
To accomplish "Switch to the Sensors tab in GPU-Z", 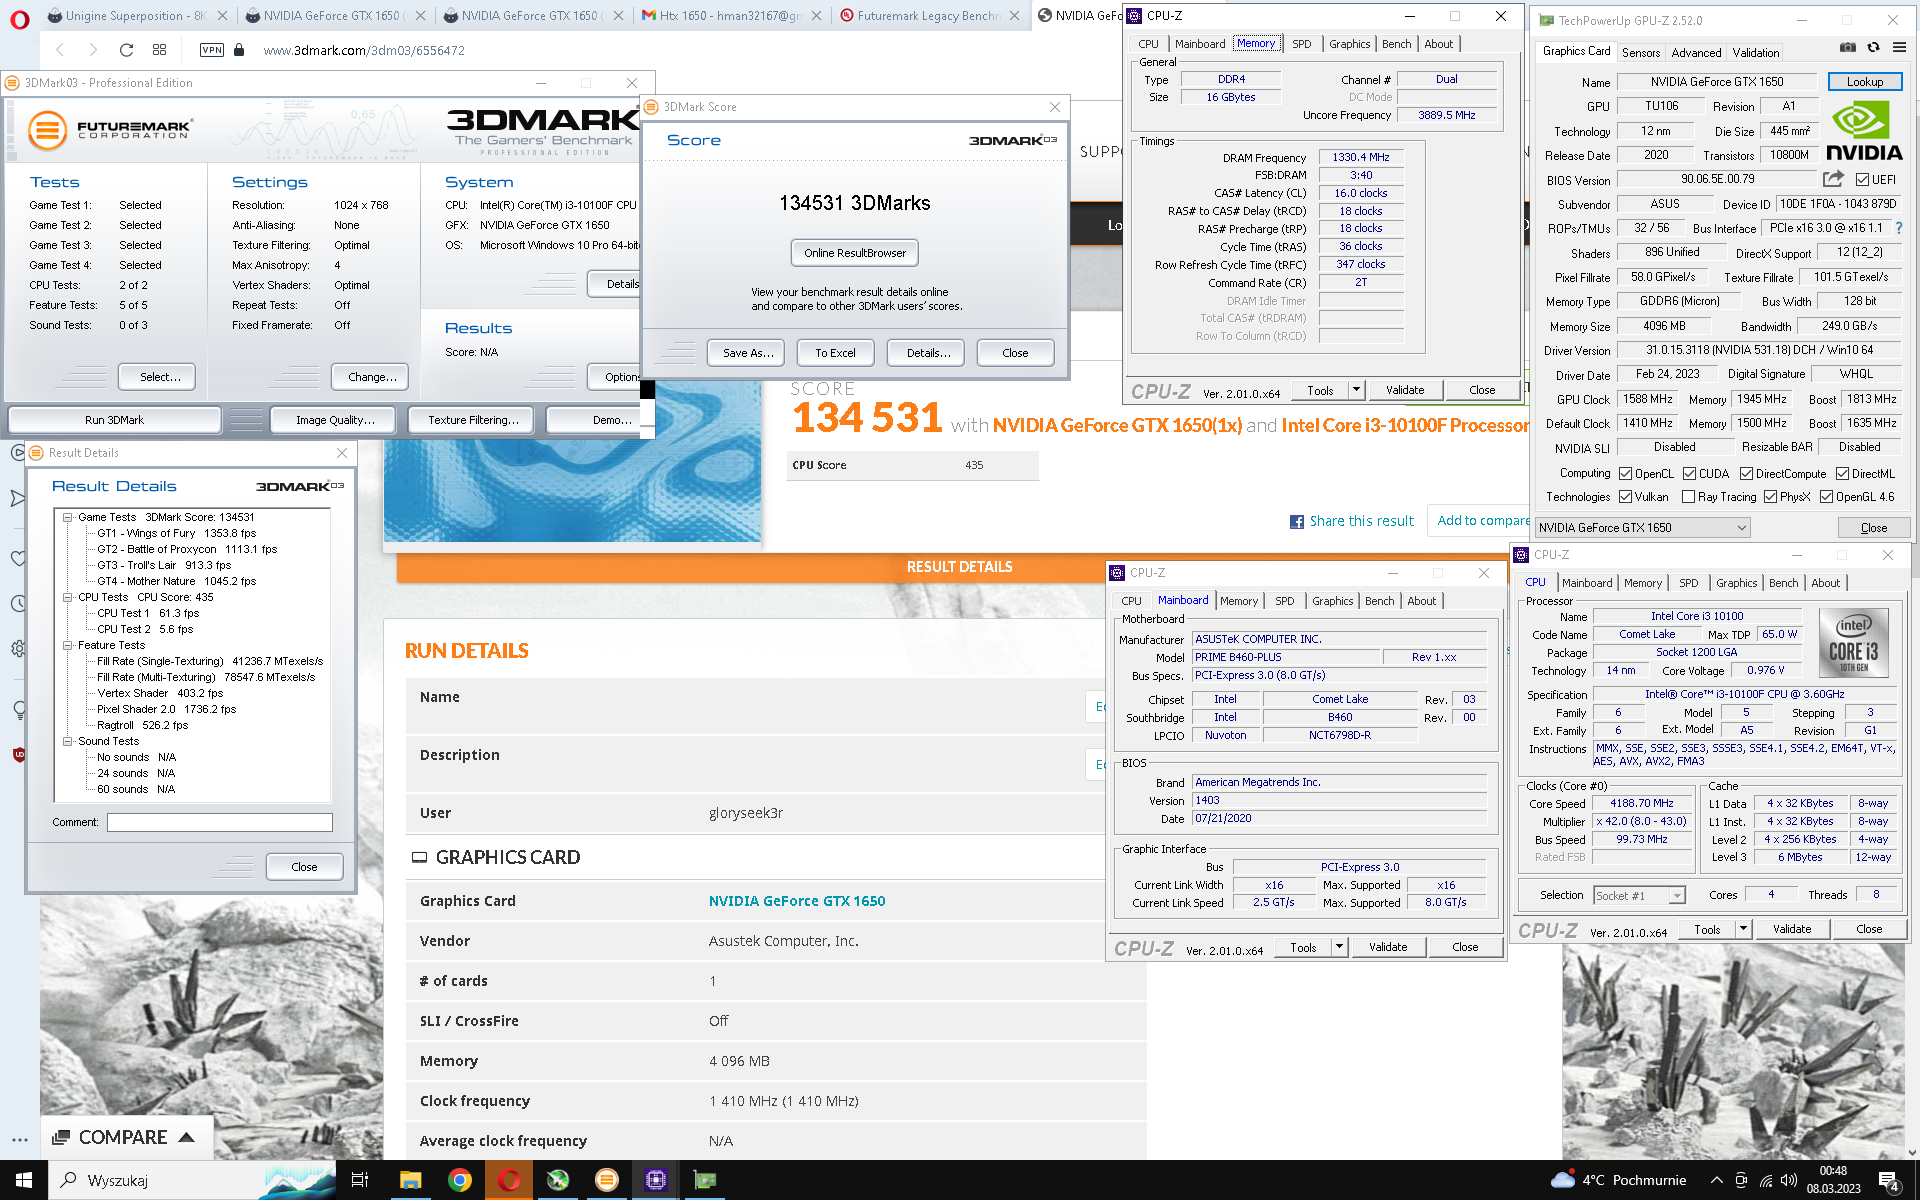I will pos(1640,53).
